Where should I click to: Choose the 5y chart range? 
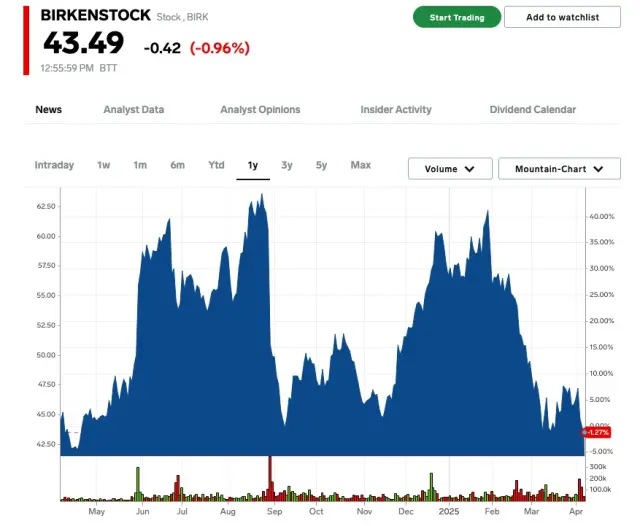(x=321, y=165)
